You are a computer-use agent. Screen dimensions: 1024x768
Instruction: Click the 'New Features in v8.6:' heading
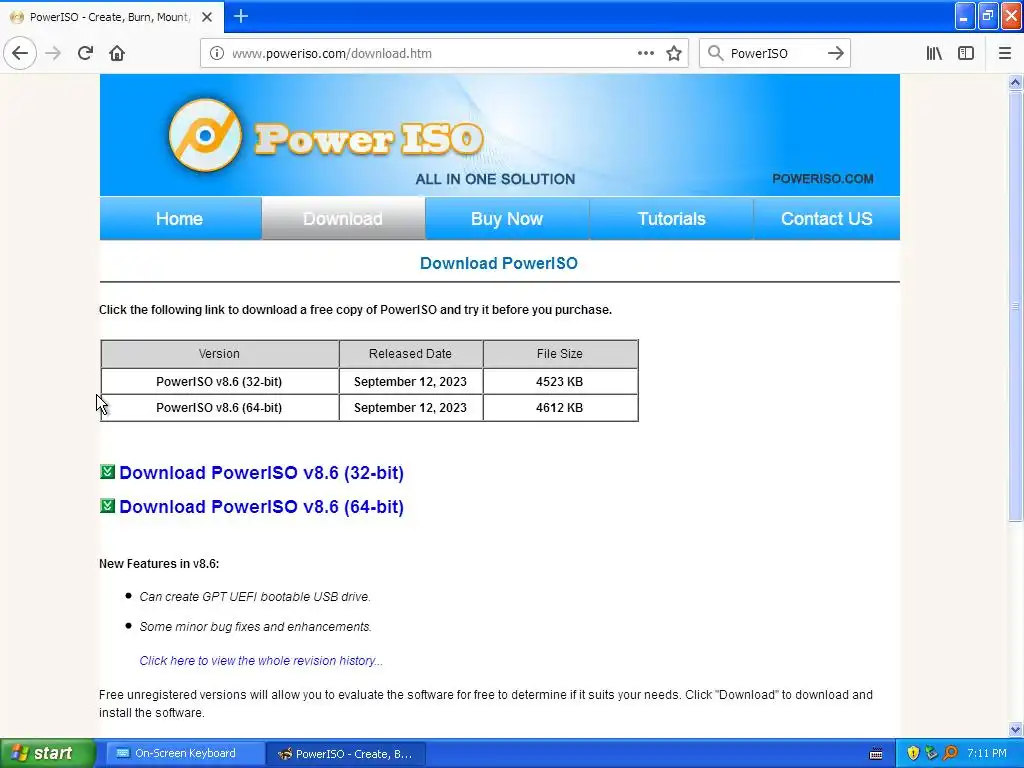pos(159,564)
